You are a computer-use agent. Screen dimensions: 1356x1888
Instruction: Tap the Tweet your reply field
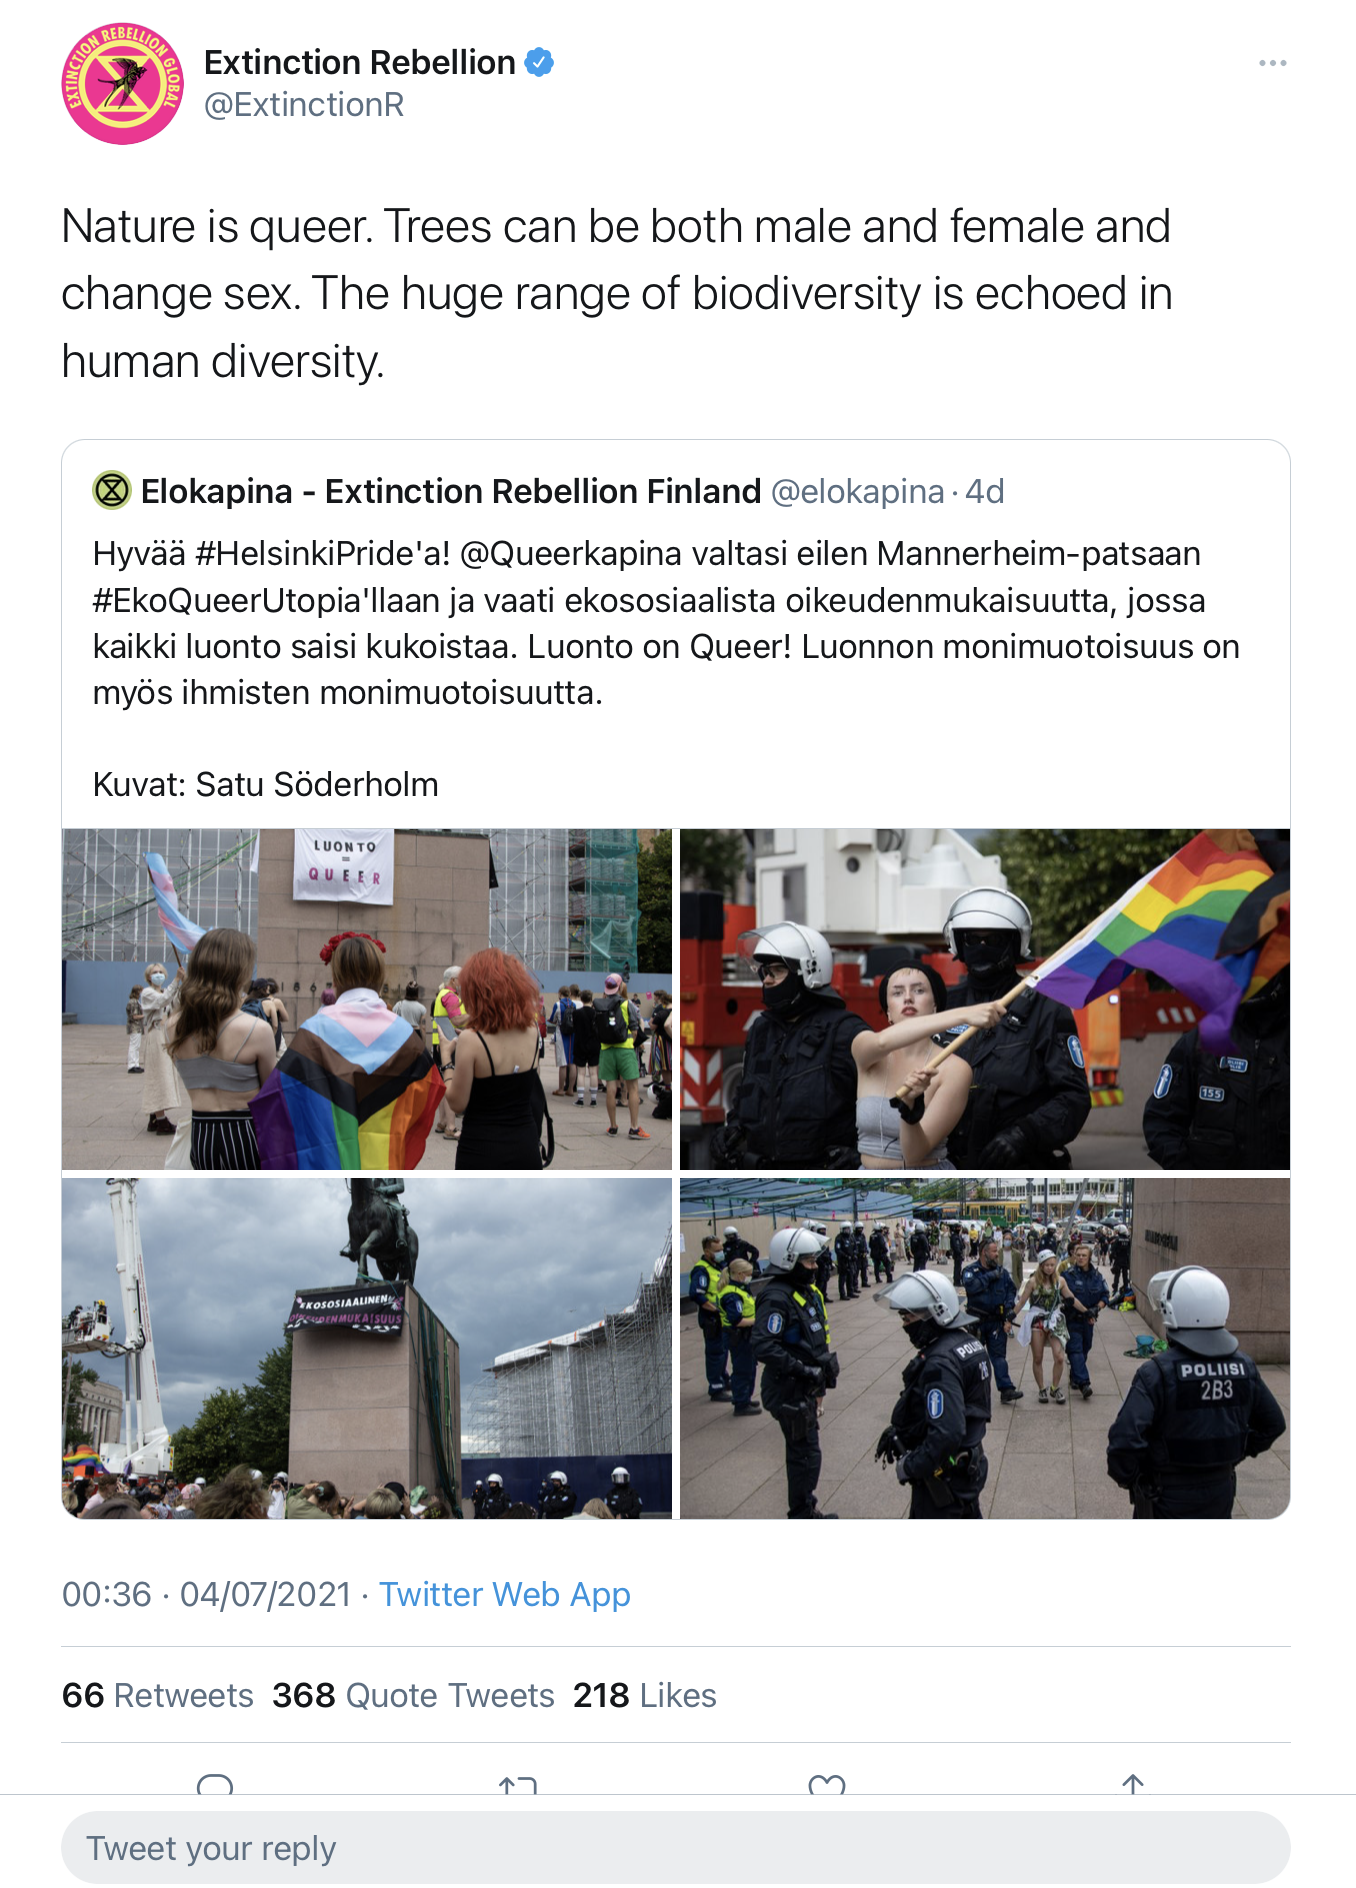pos(676,1848)
